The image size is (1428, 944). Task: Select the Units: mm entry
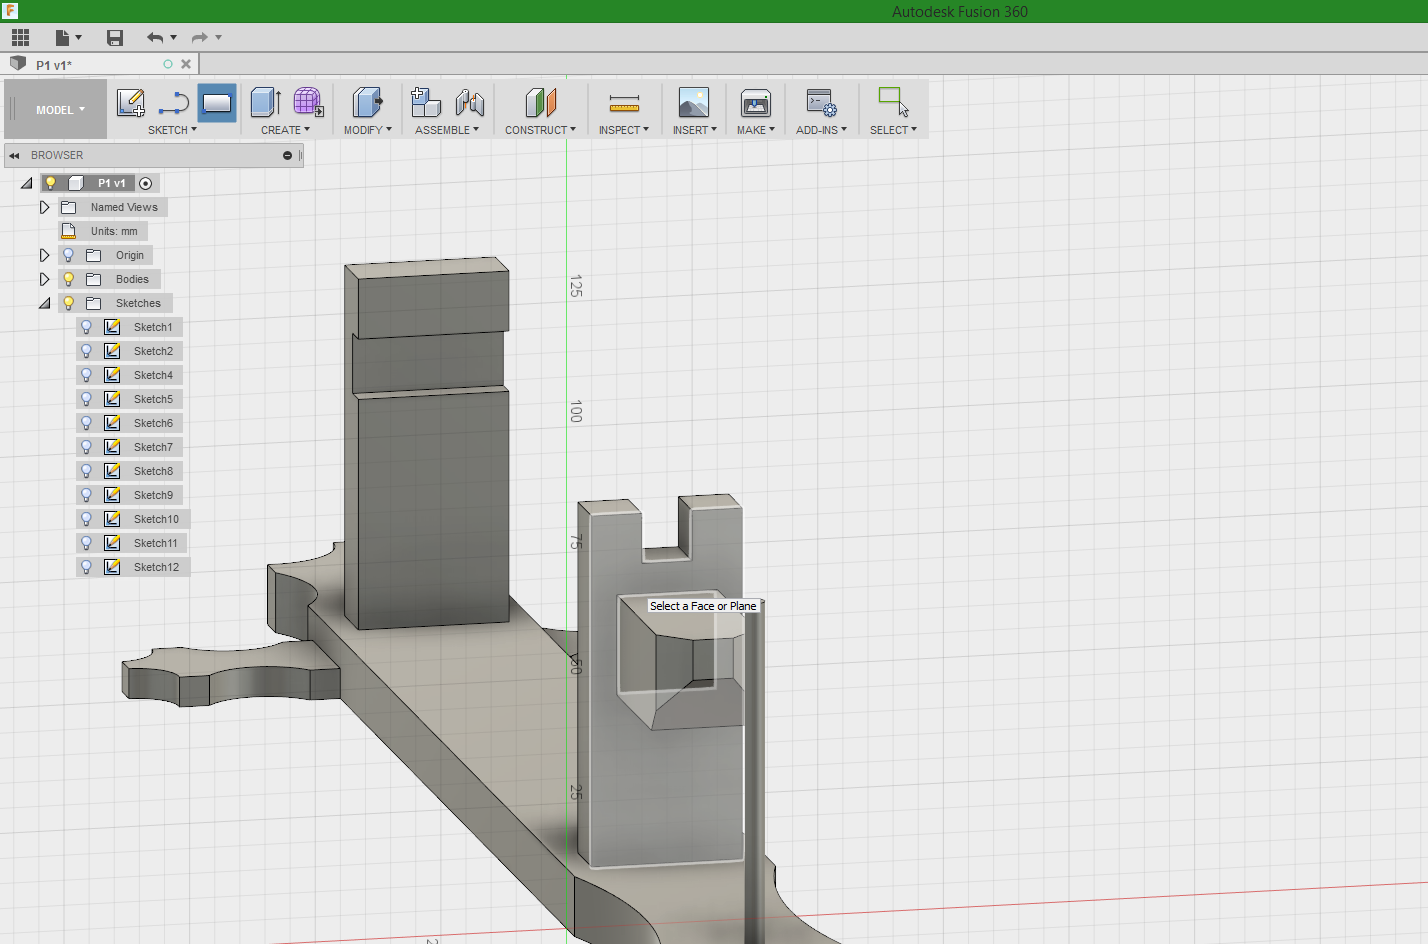click(x=114, y=231)
